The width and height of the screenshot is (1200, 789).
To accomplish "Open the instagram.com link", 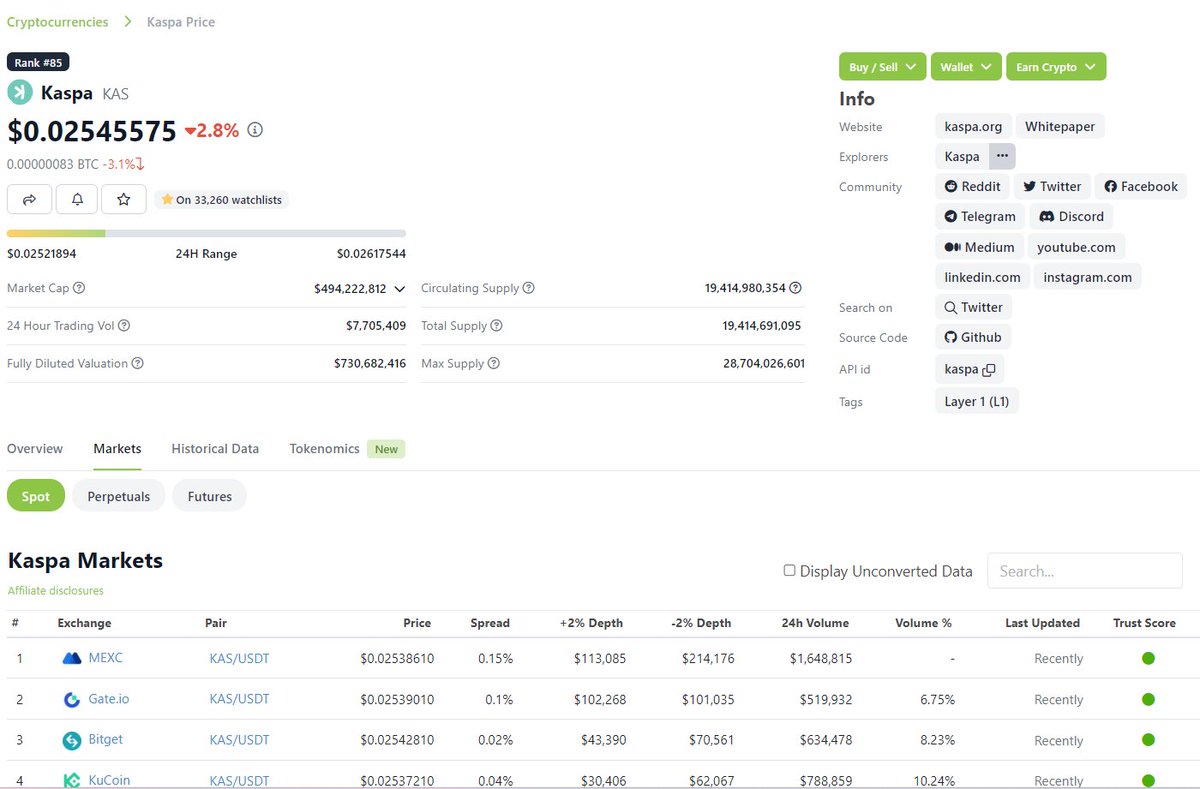I will tap(1088, 277).
